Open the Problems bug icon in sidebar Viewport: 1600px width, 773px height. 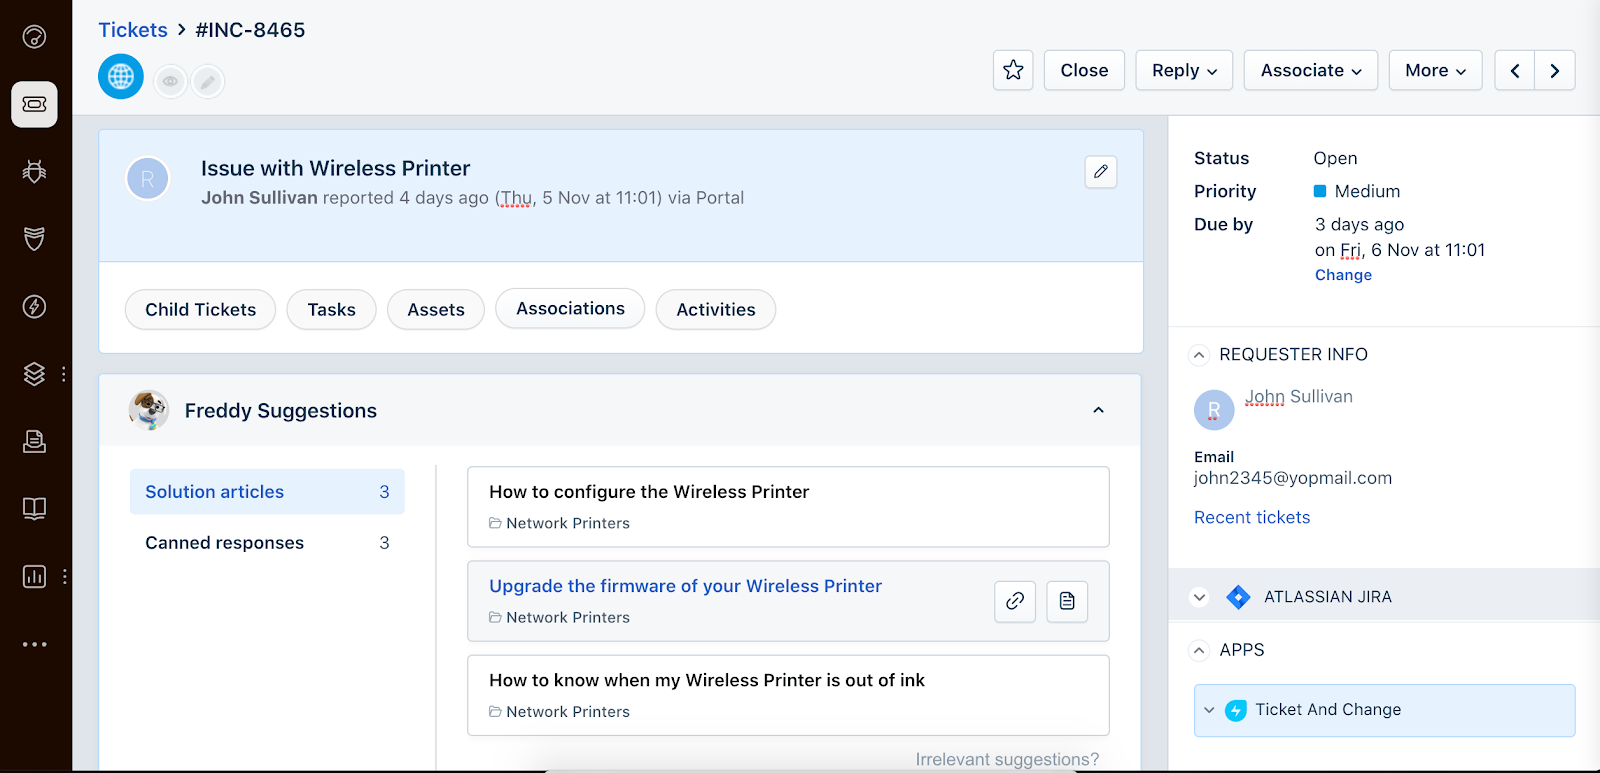[x=34, y=171]
